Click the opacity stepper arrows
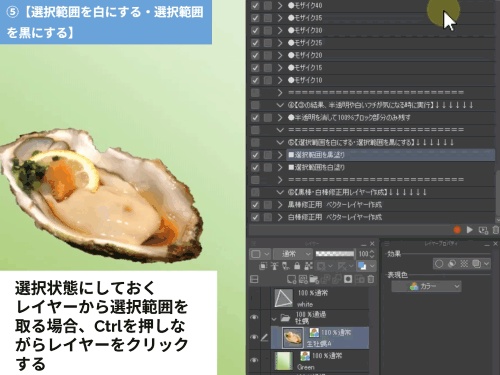The width and height of the screenshot is (500, 375). (372, 254)
